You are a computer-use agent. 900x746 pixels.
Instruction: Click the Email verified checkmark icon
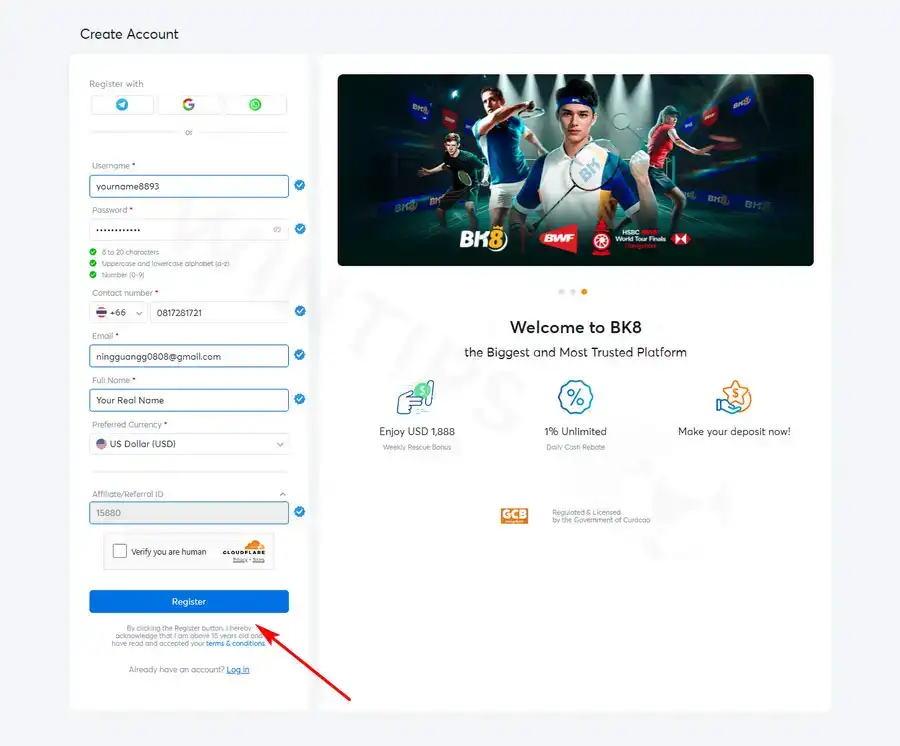pos(300,355)
